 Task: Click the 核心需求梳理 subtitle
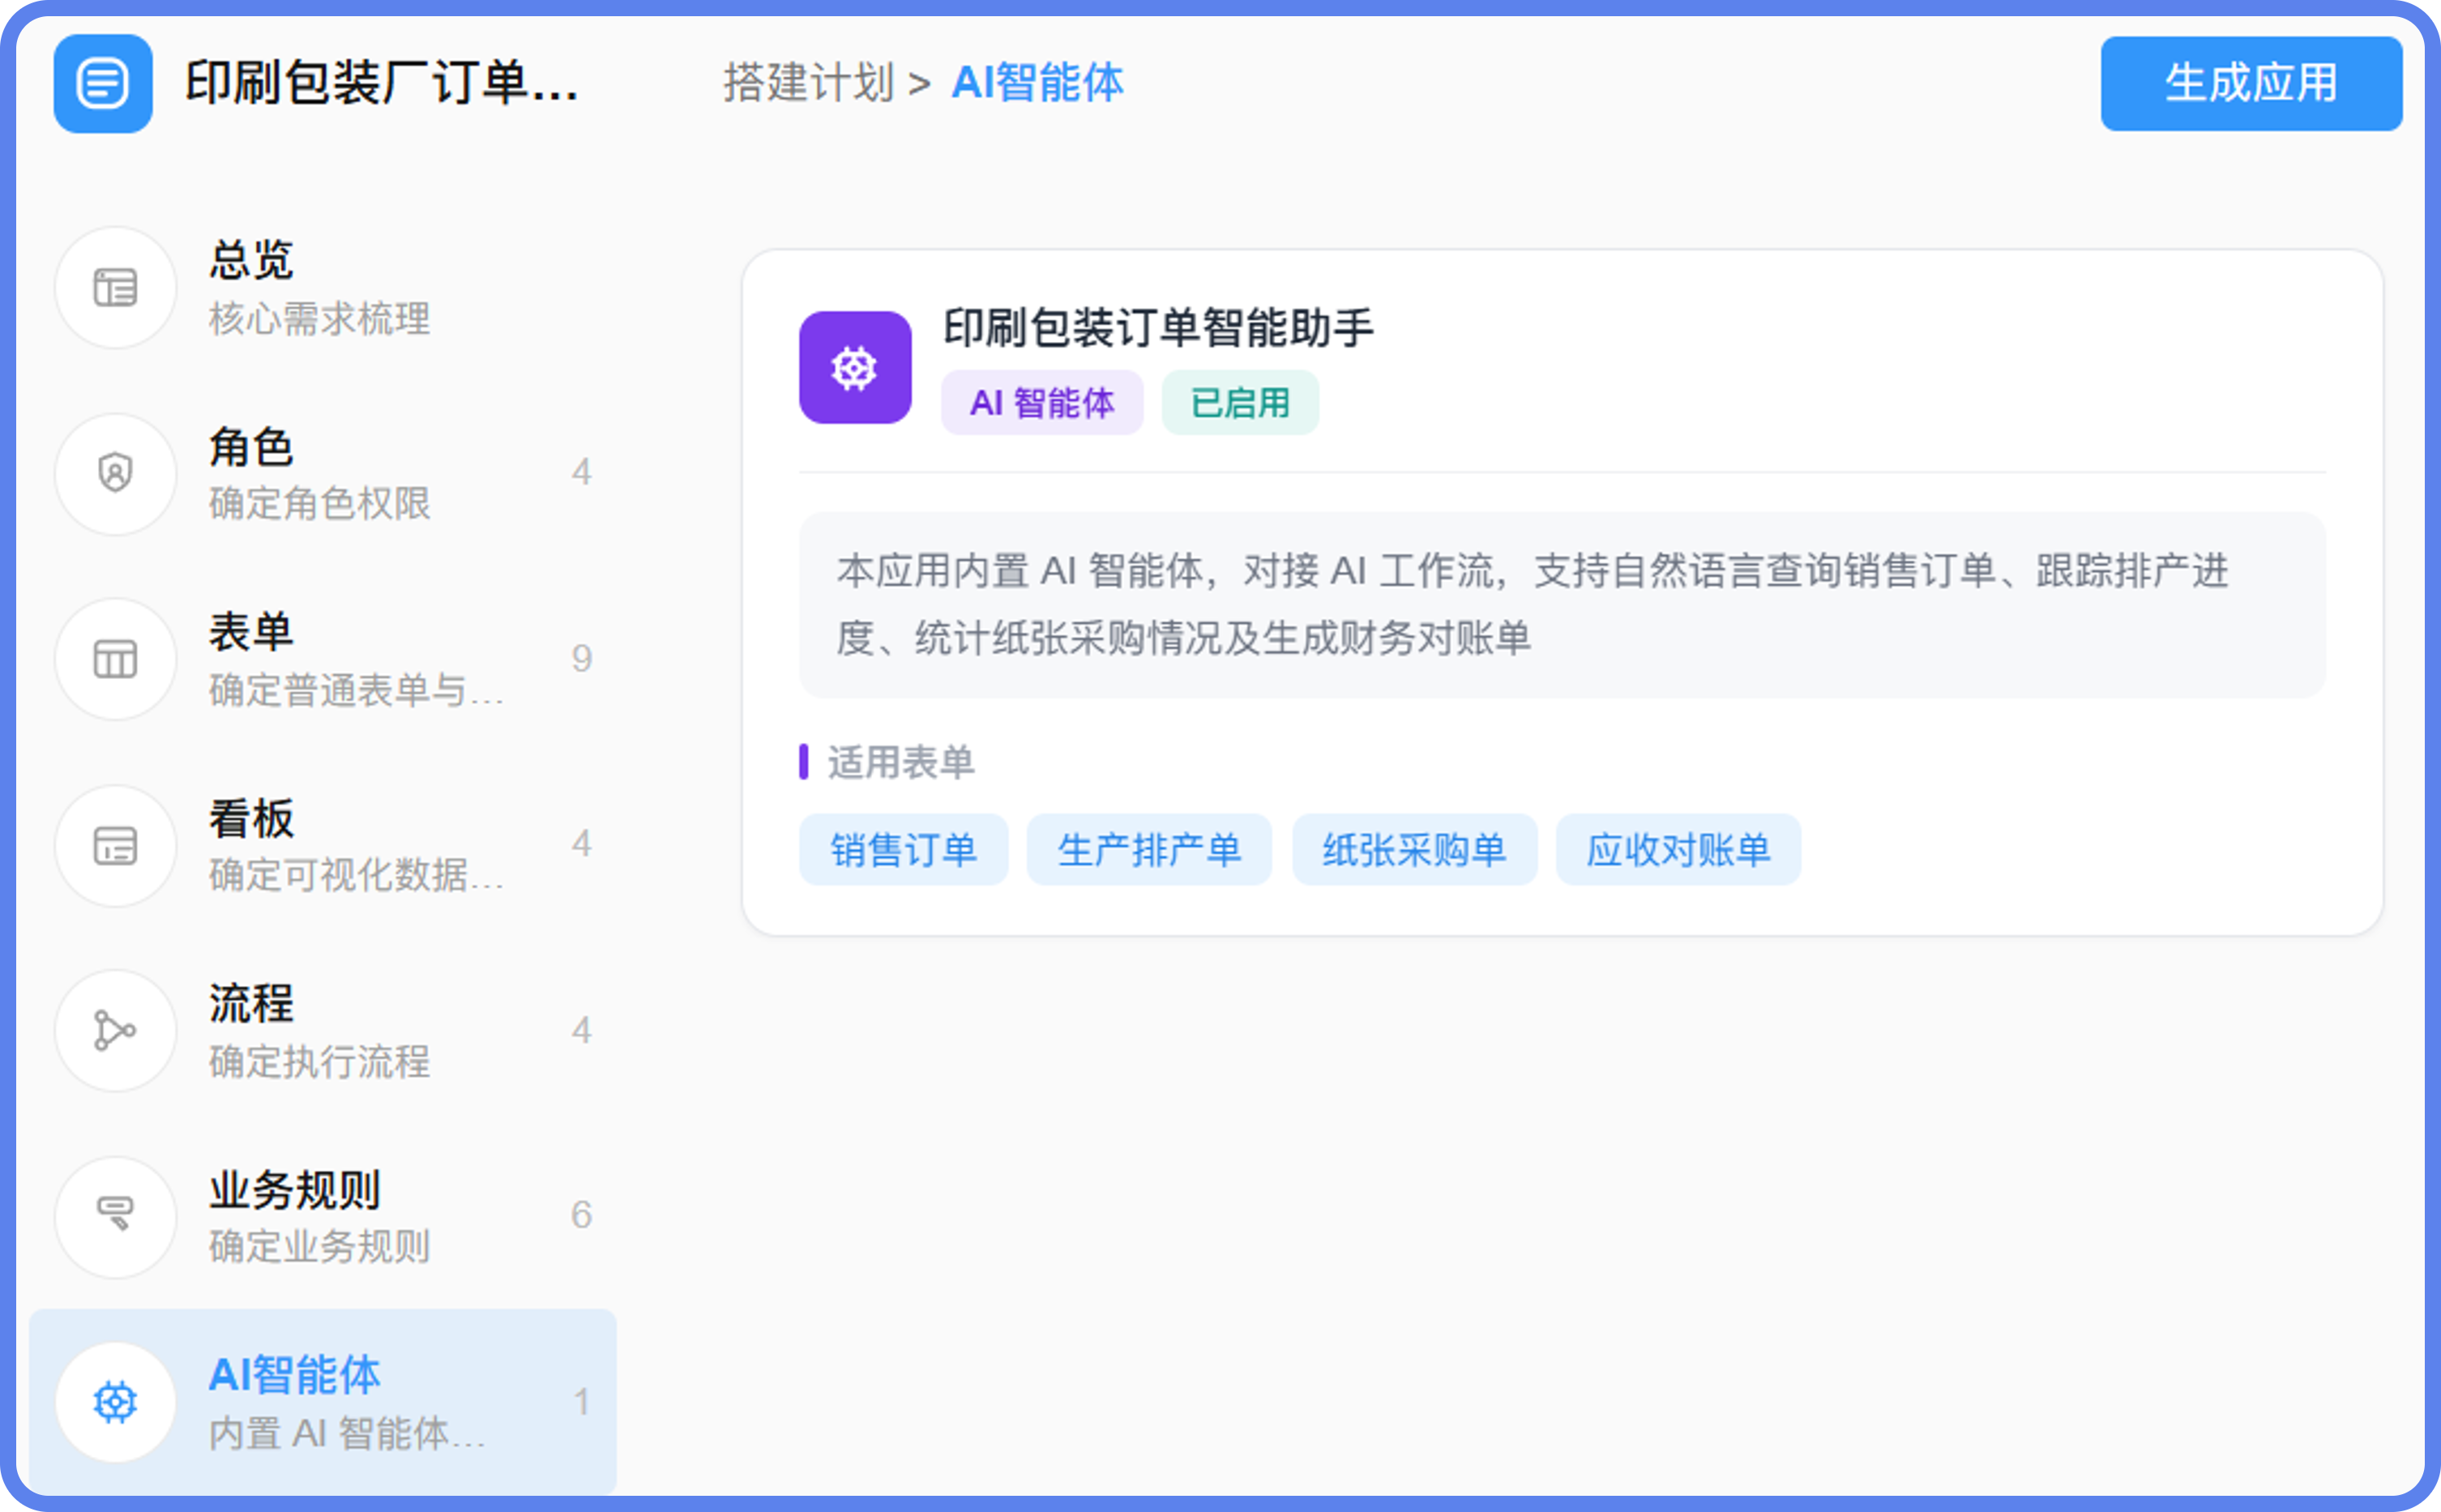coord(320,320)
